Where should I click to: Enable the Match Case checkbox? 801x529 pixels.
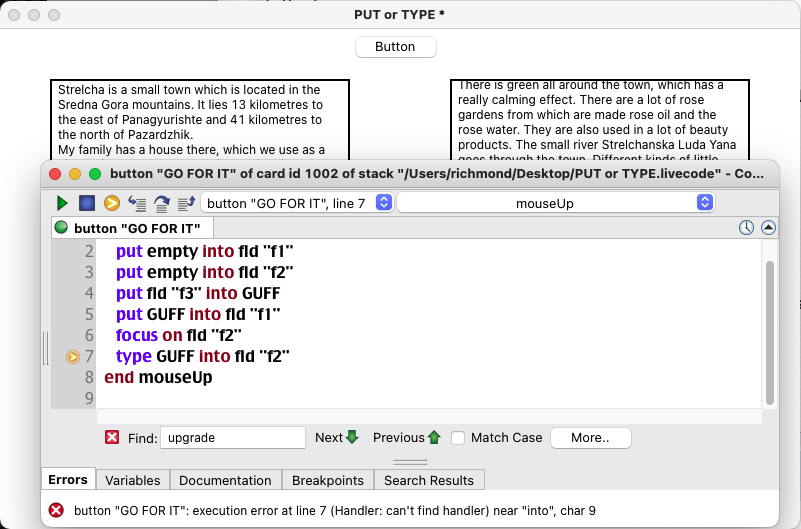click(458, 437)
